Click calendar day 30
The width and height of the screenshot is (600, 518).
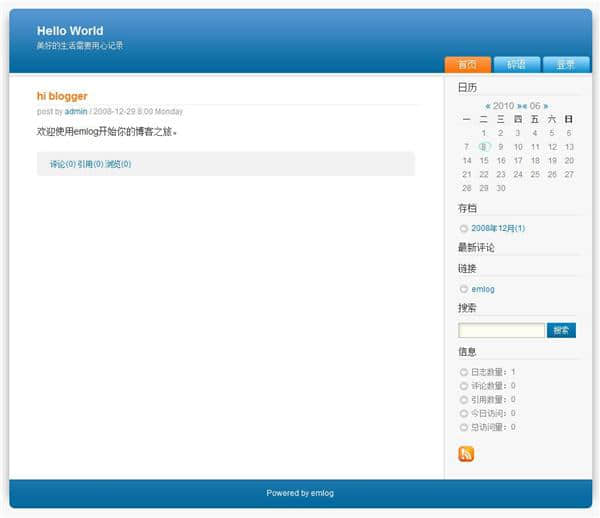pyautogui.click(x=501, y=188)
